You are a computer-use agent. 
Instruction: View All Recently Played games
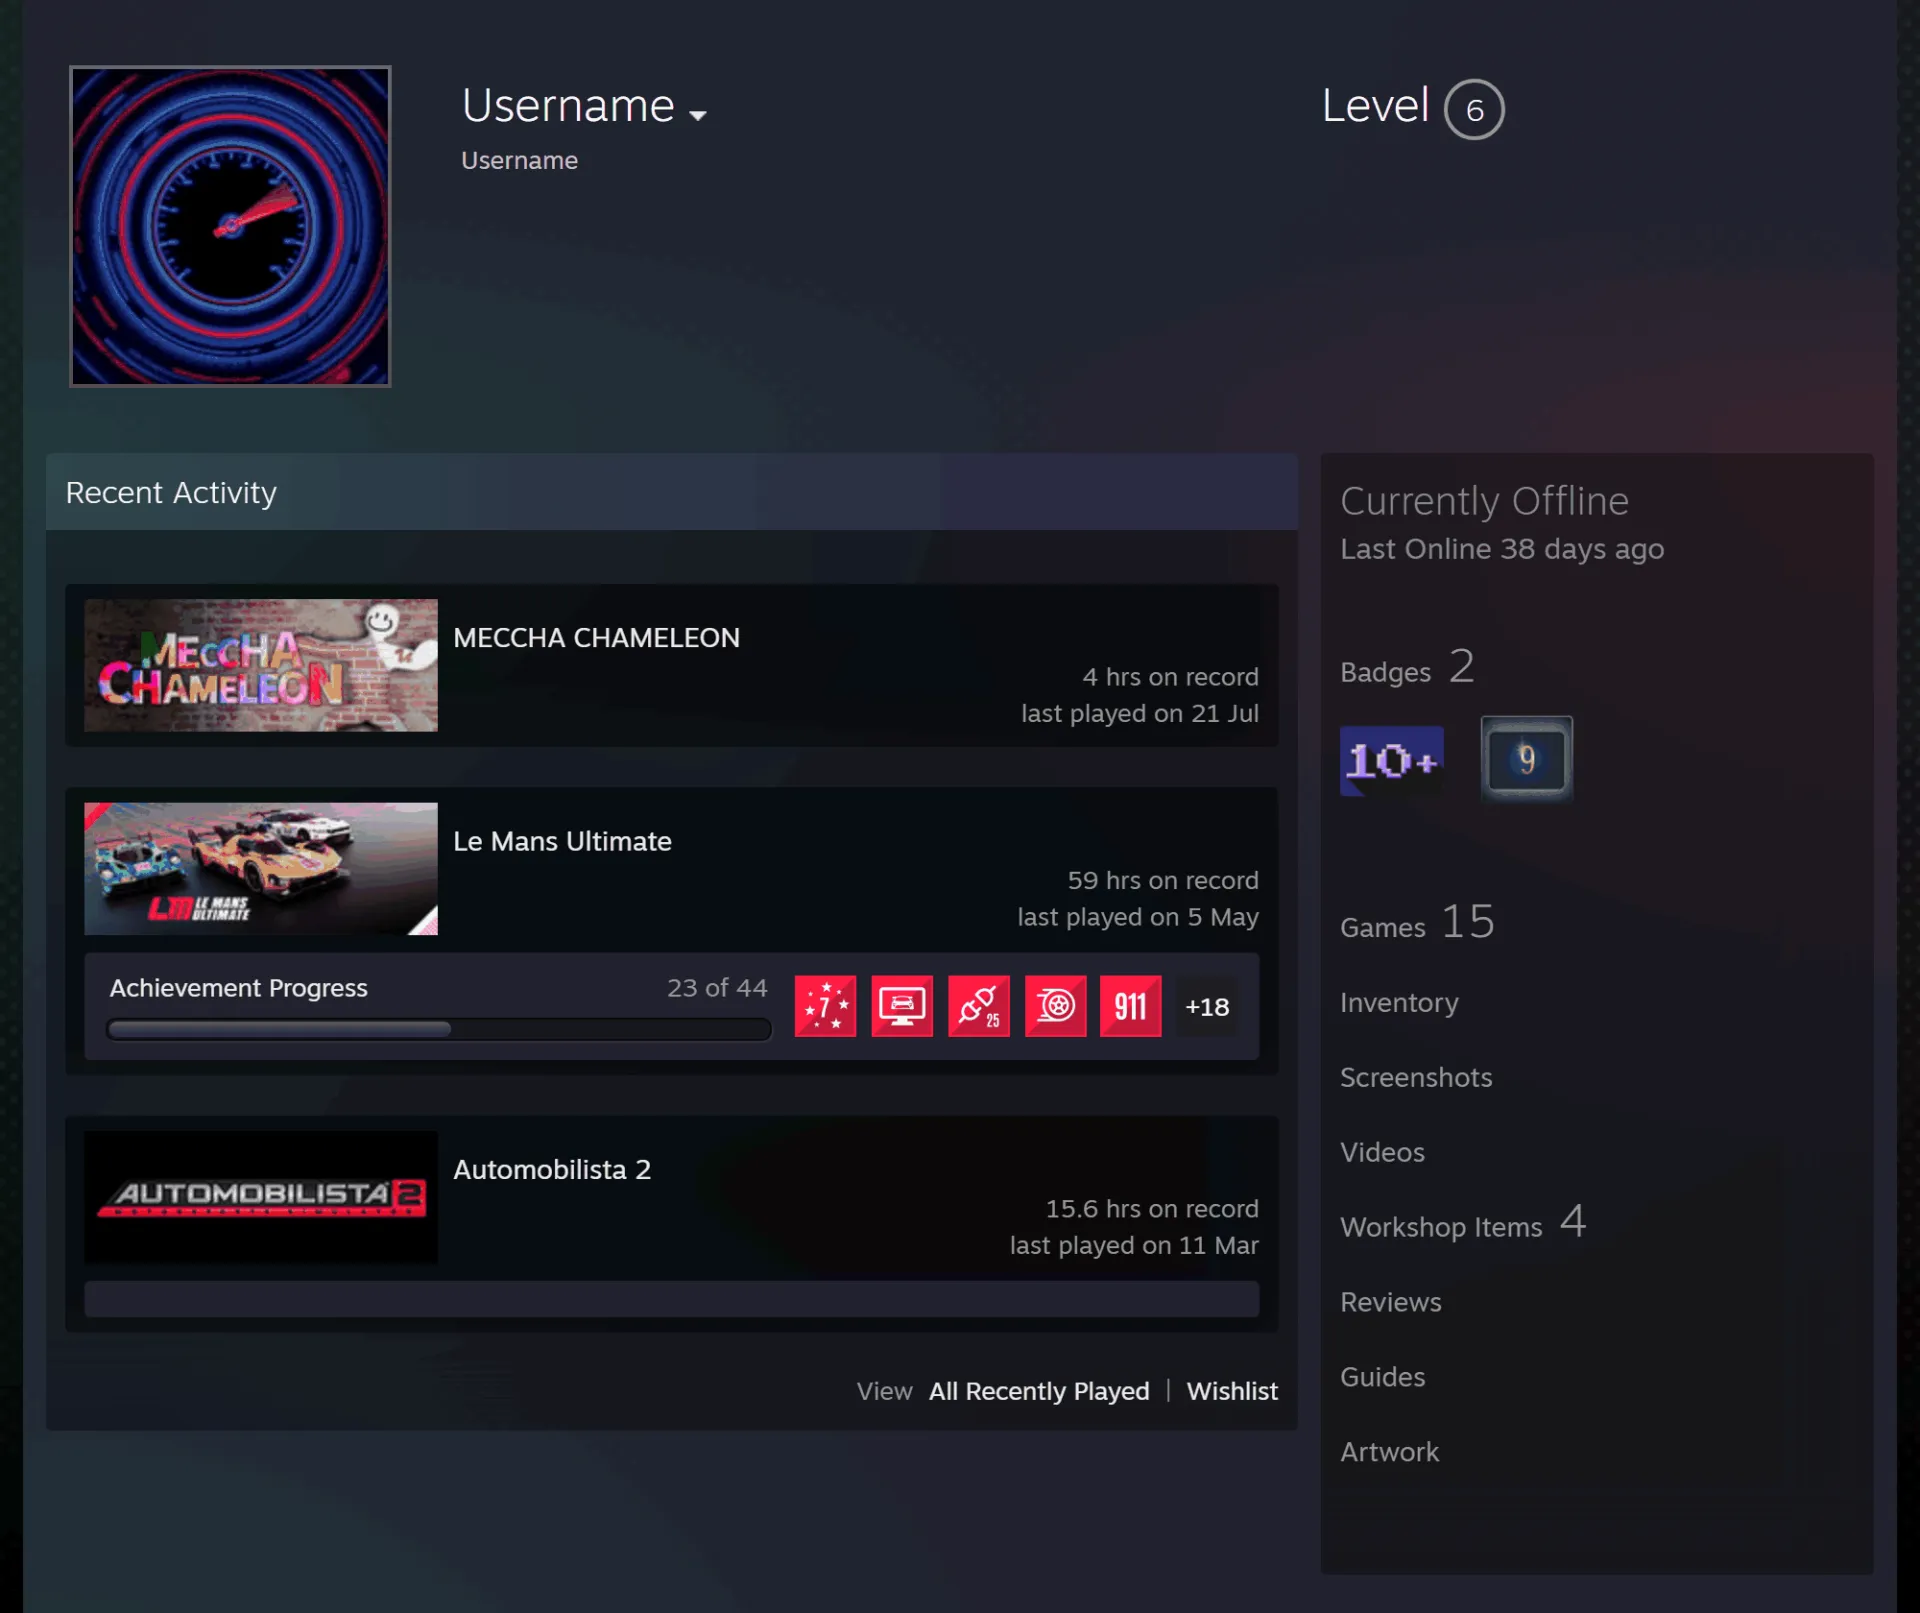click(x=1039, y=1391)
